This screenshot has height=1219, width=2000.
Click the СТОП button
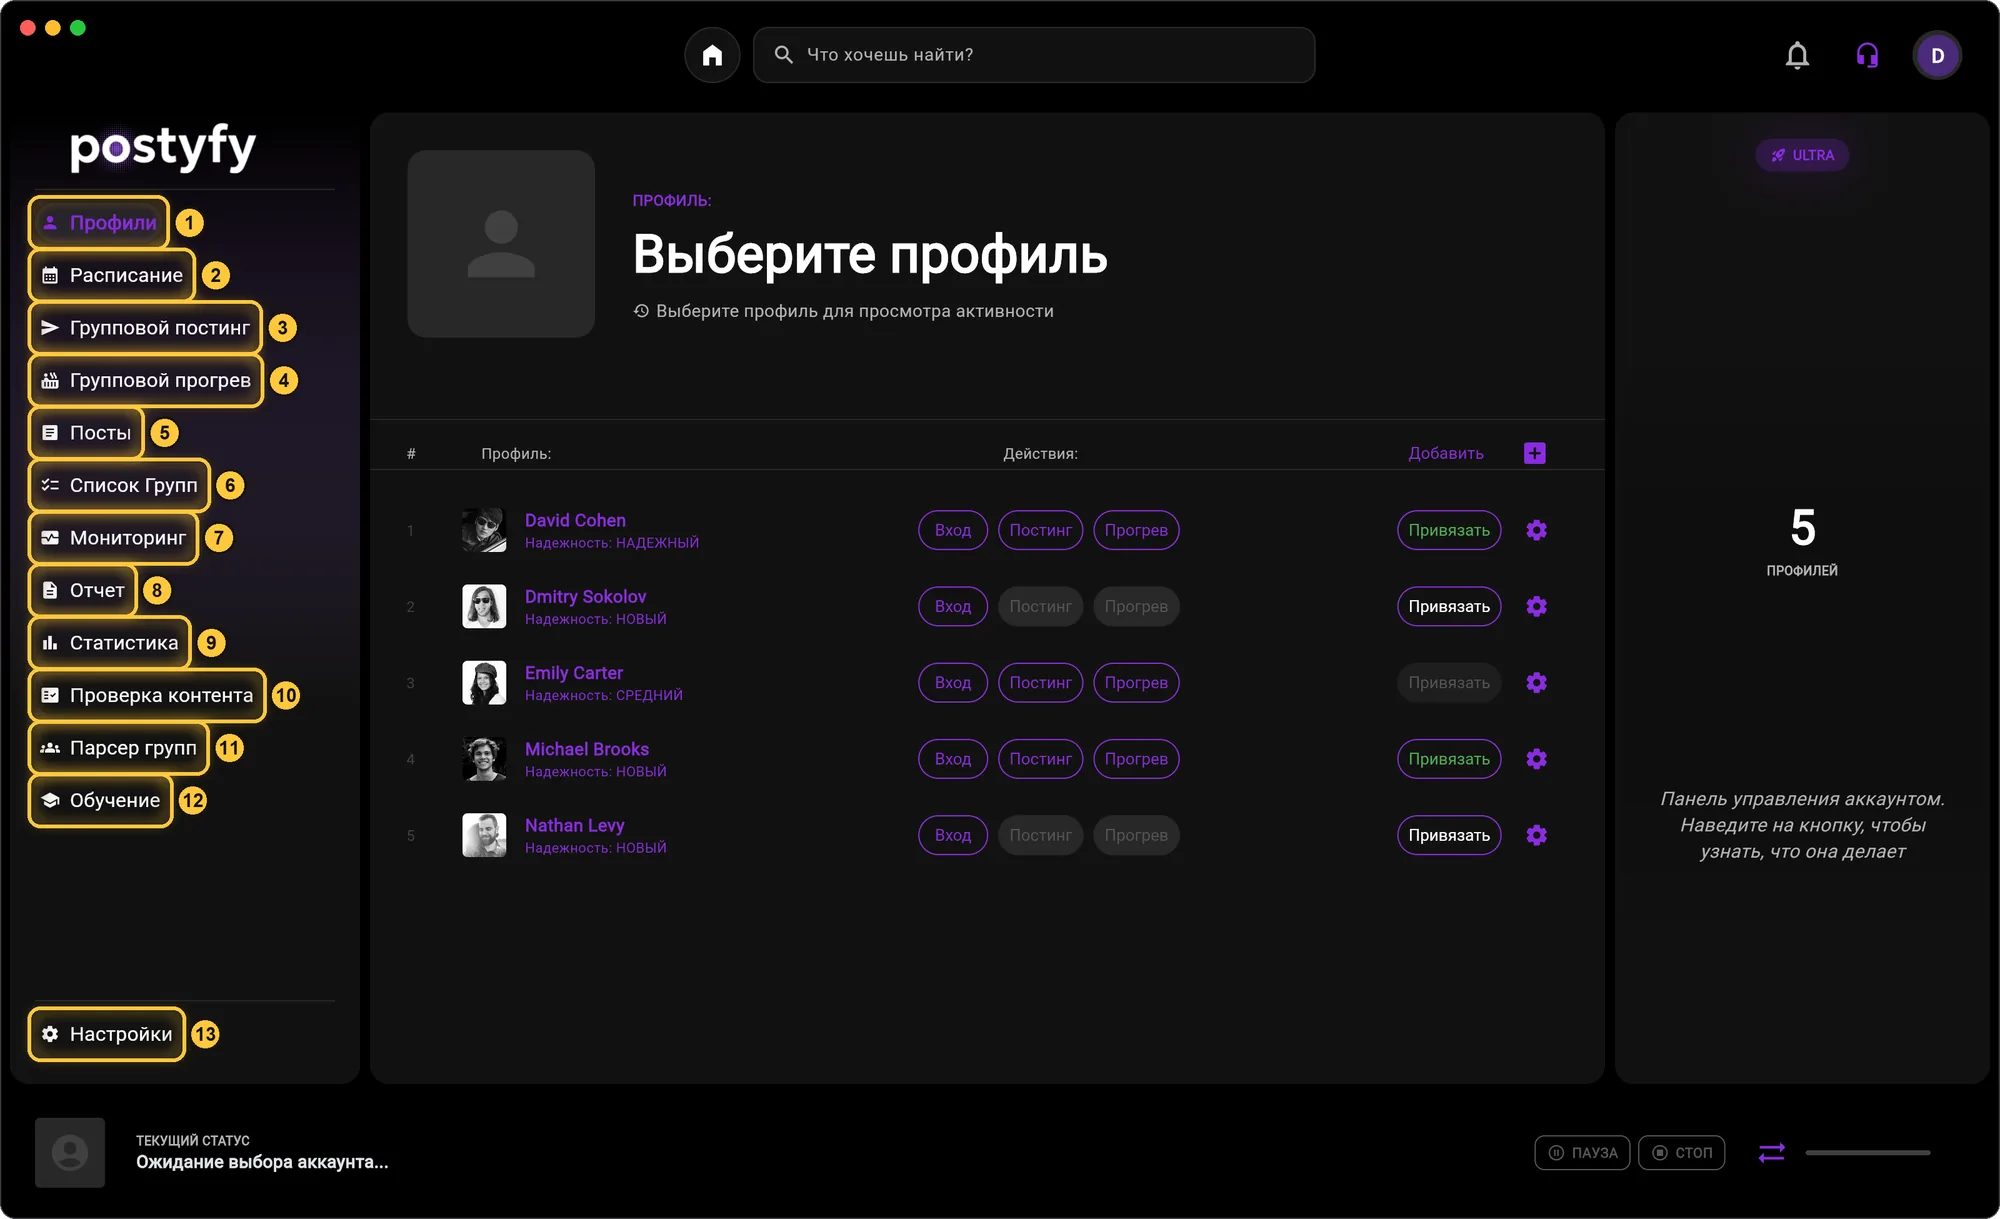1682,1153
